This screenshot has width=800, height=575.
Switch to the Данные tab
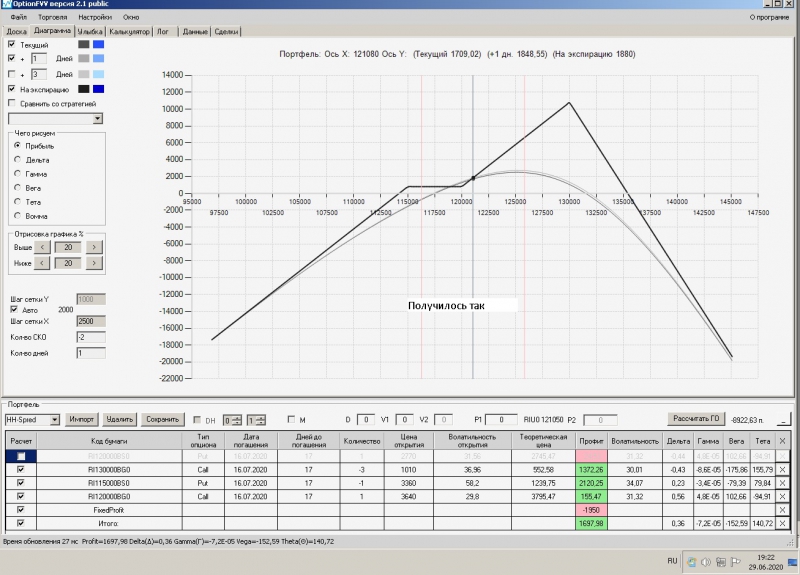[195, 32]
